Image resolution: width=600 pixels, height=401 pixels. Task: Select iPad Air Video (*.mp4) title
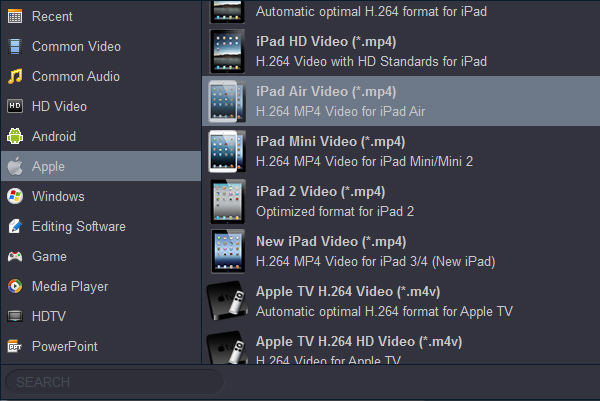click(326, 91)
